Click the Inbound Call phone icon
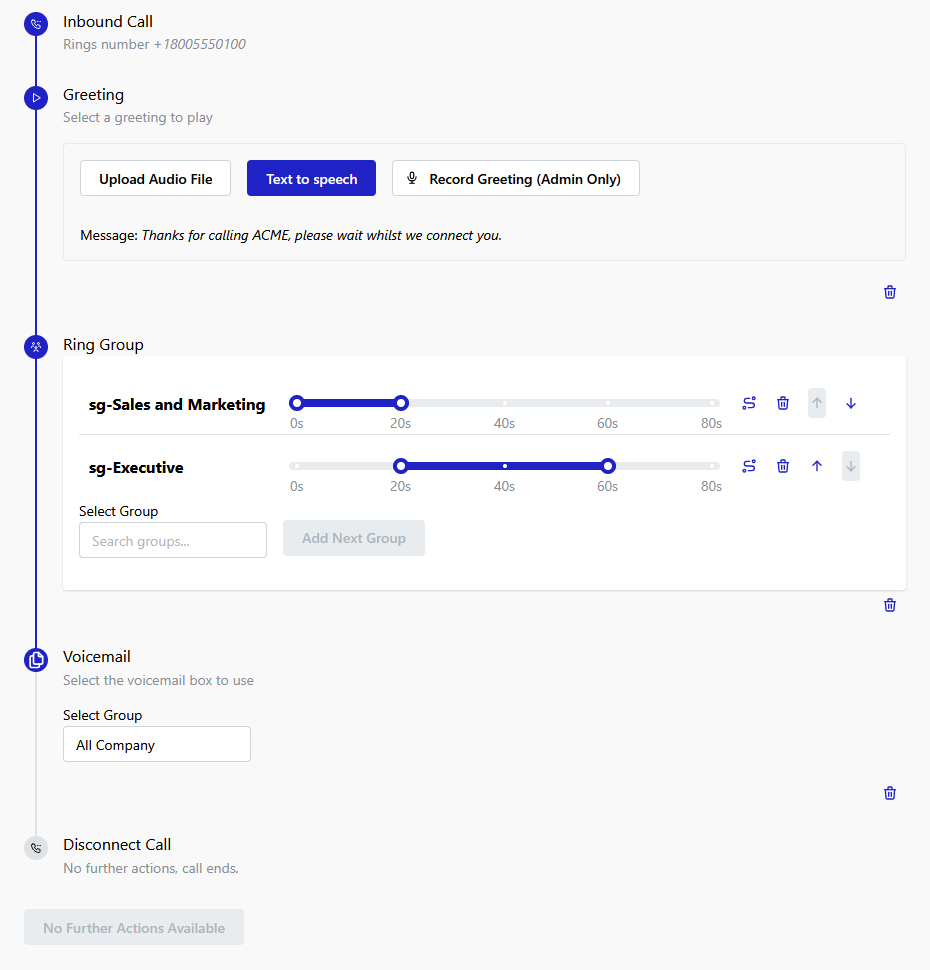Image resolution: width=930 pixels, height=970 pixels. [36, 24]
